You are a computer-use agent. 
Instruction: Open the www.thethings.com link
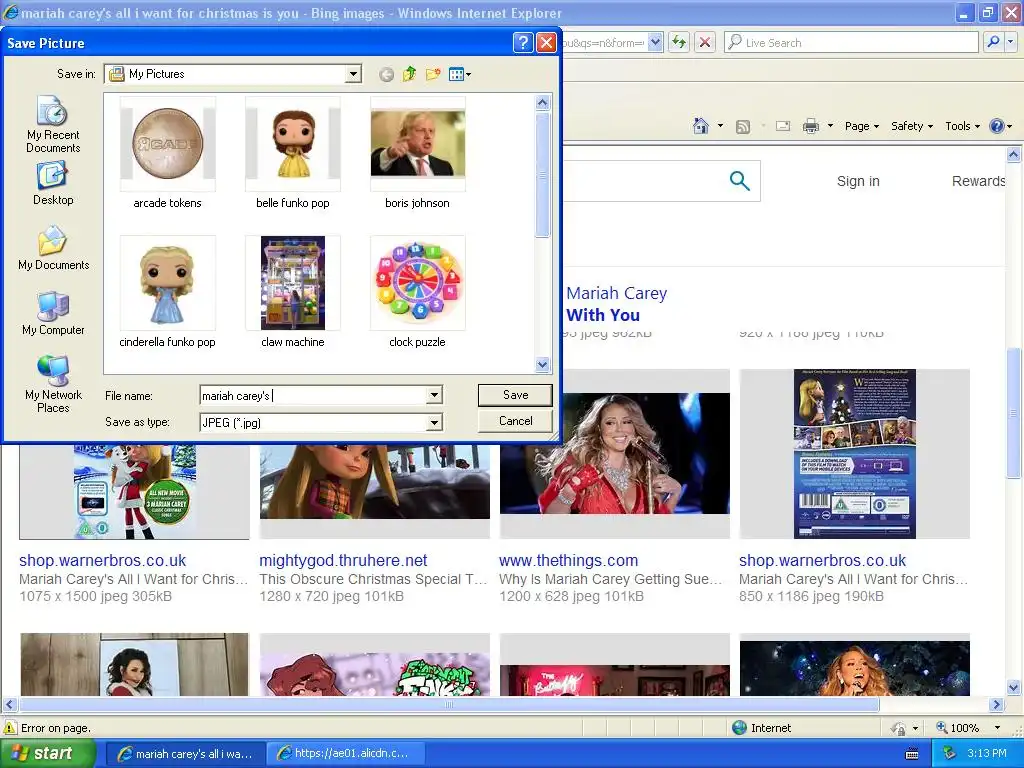(568, 560)
